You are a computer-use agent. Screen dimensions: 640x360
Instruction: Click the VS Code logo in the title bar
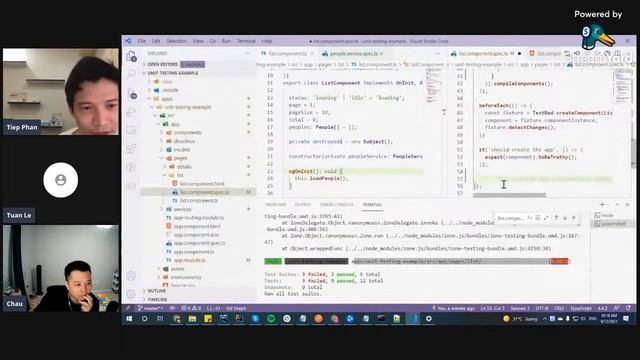tap(128, 41)
